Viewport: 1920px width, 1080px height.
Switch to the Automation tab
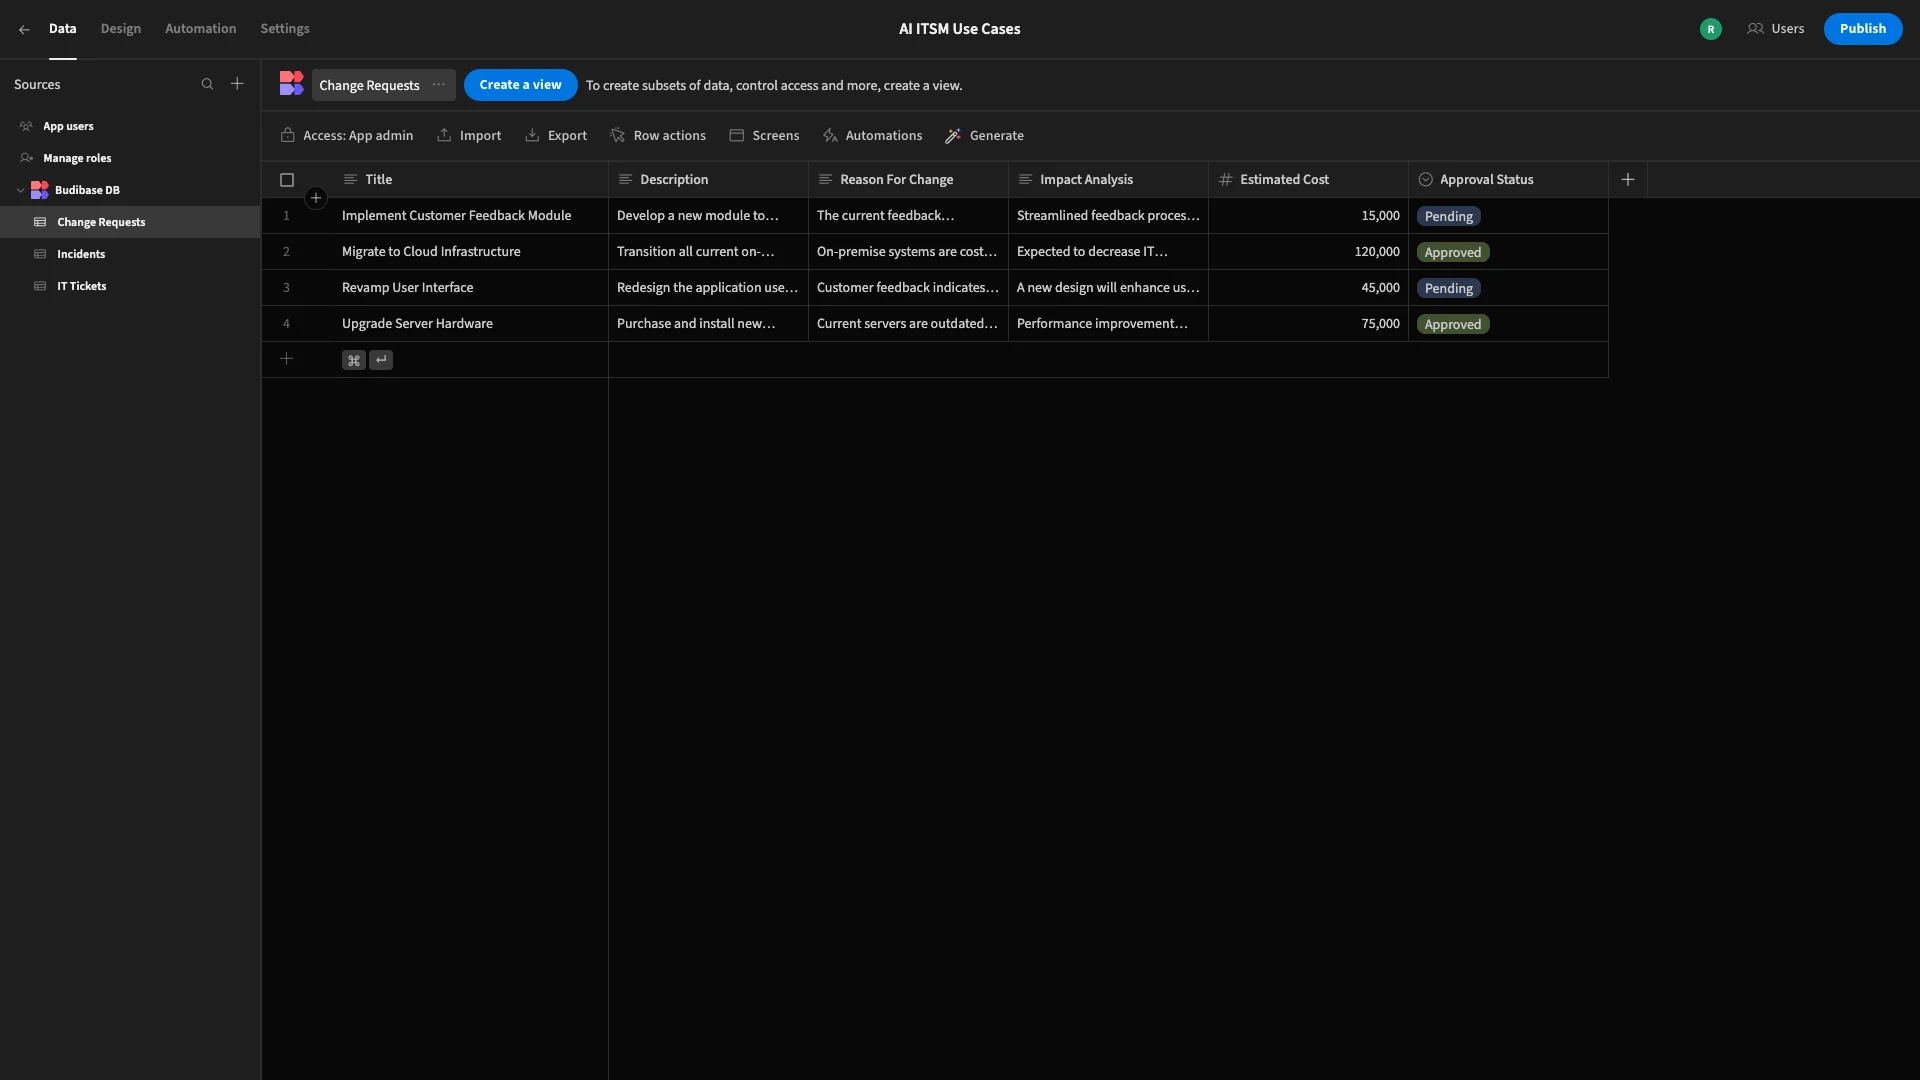[x=200, y=29]
